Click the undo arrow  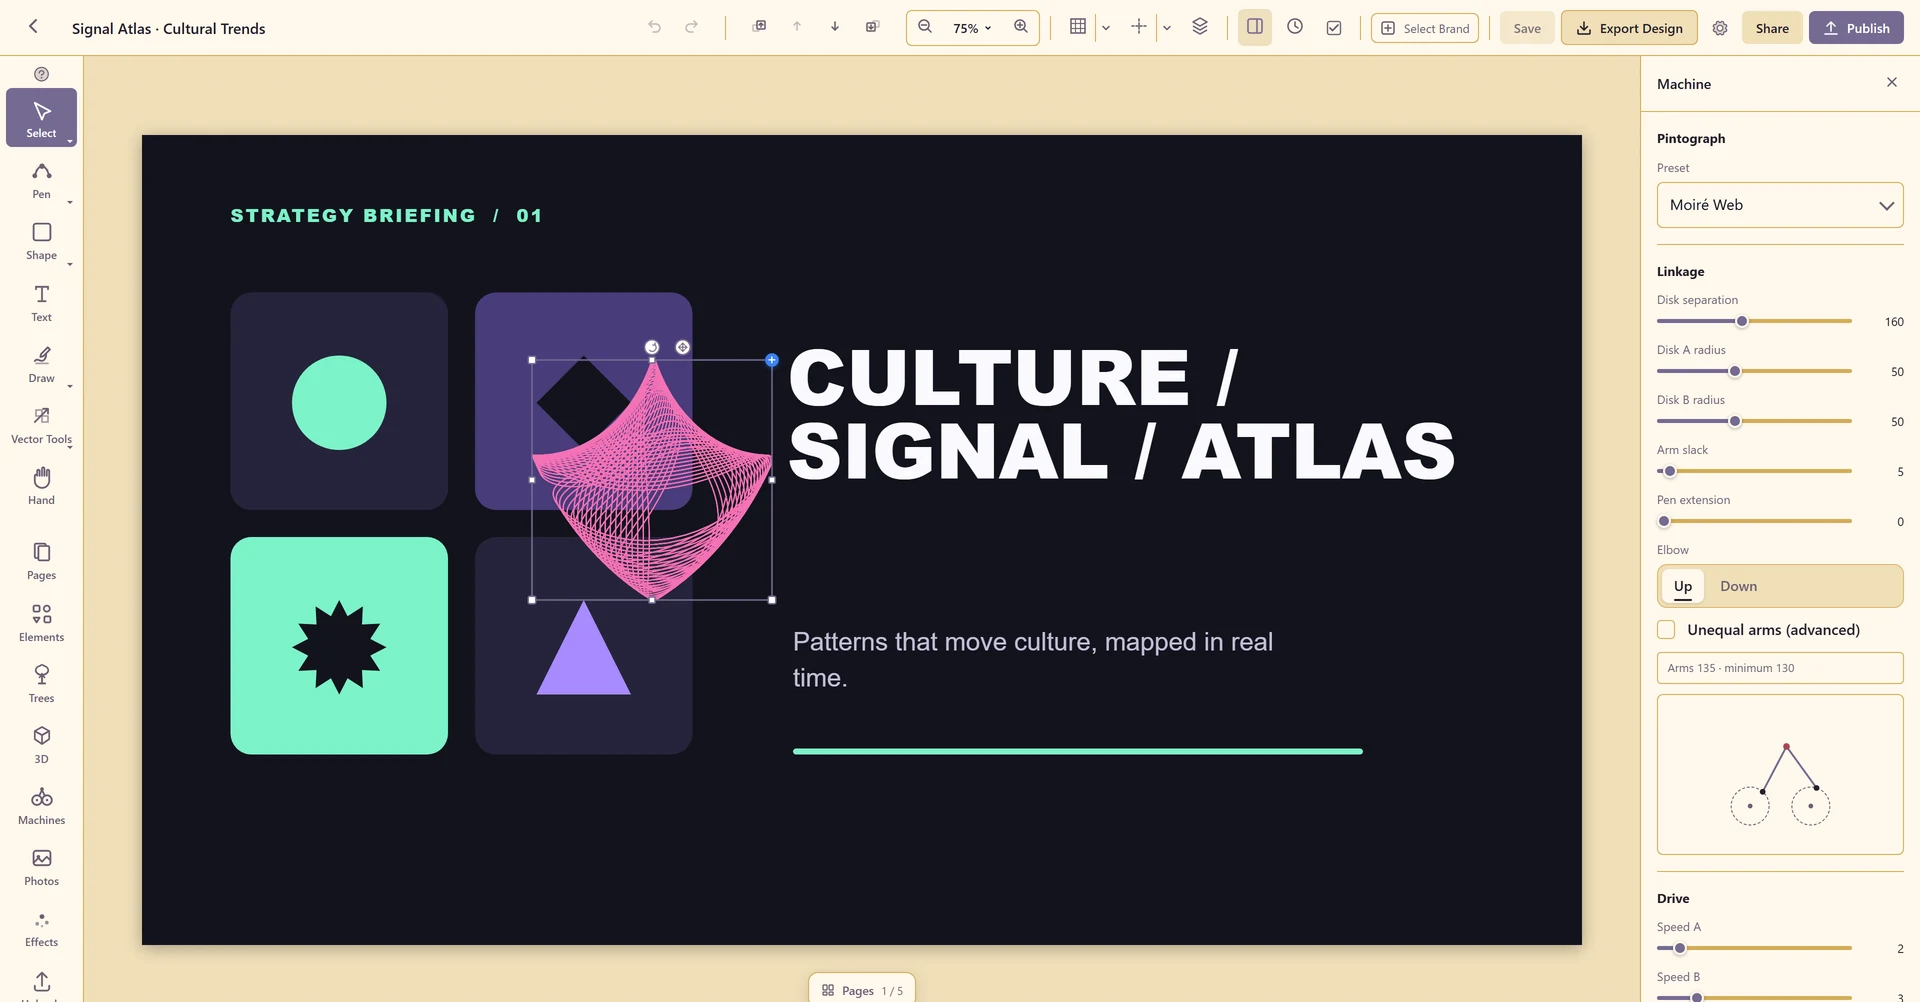point(654,27)
